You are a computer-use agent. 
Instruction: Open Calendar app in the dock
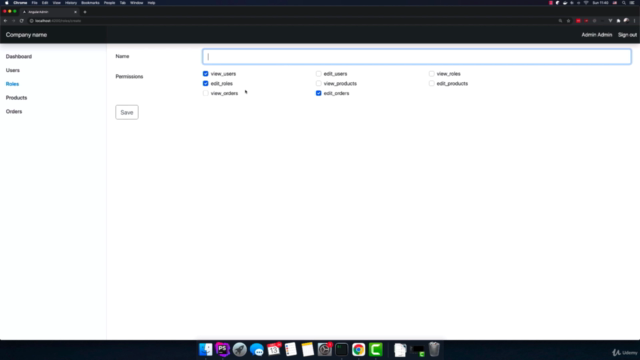tap(274, 350)
